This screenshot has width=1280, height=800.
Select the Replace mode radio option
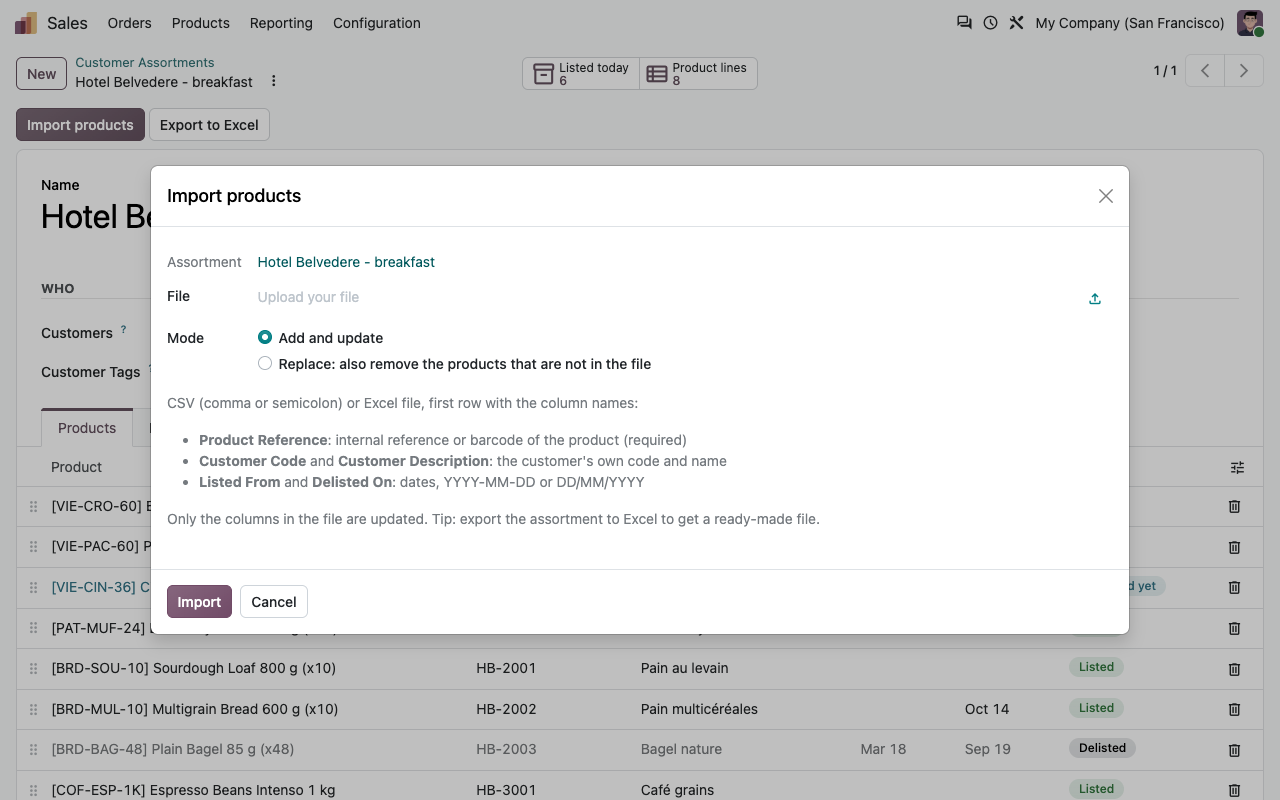pyautogui.click(x=265, y=364)
